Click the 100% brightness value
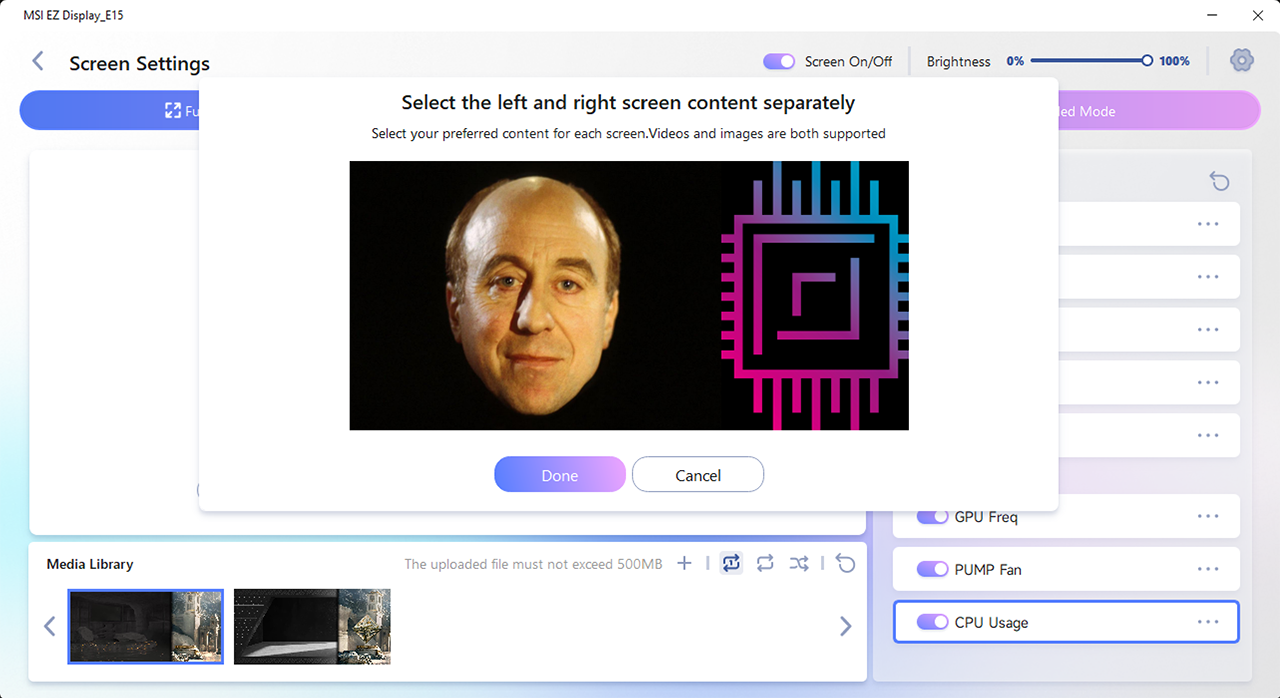 pos(1174,61)
